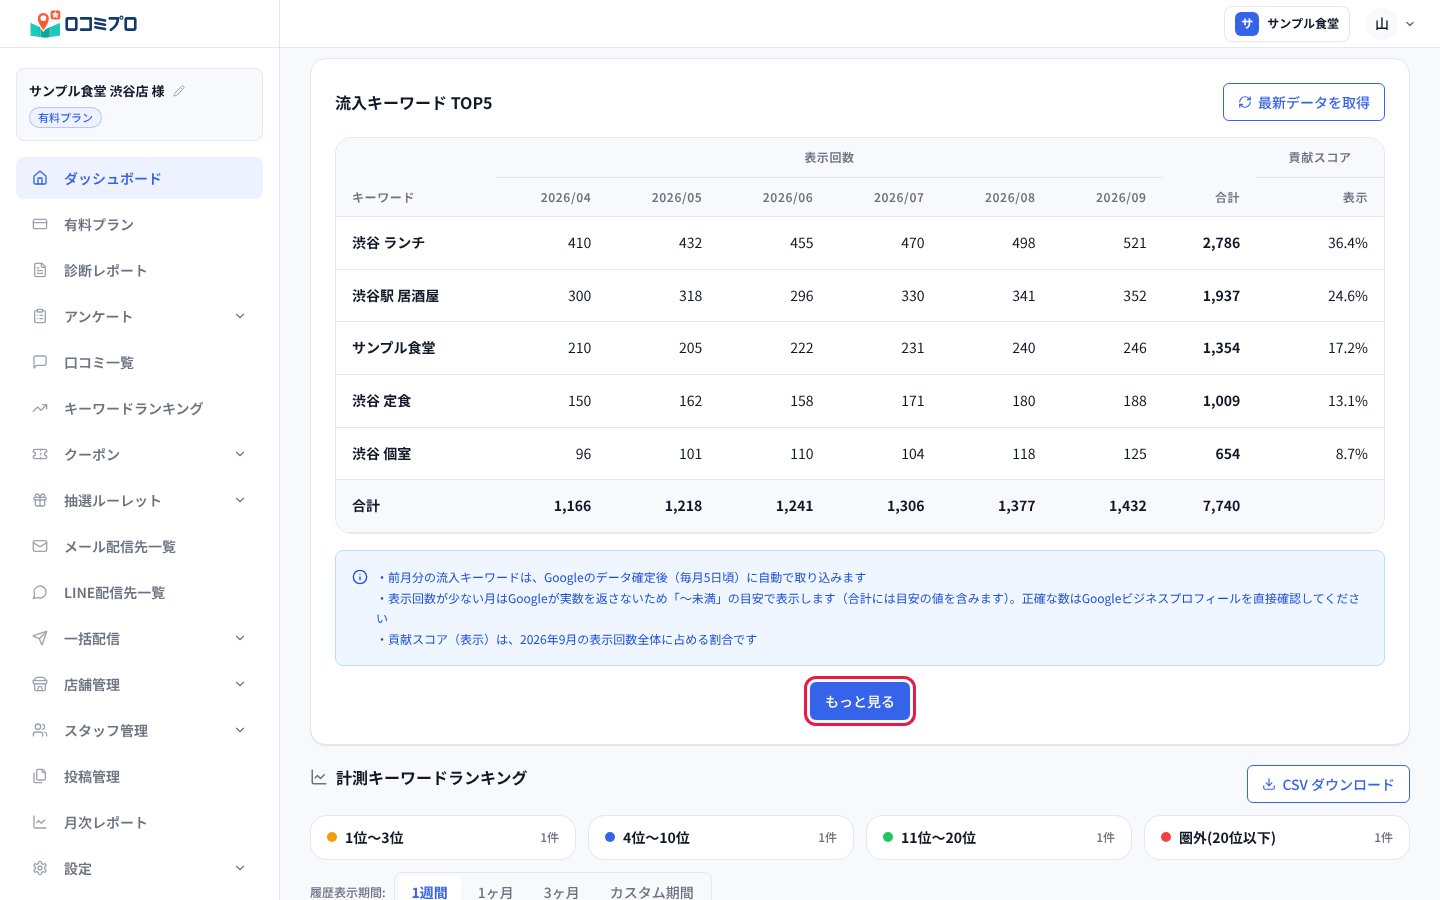The image size is (1440, 900).
Task: Click the speech bubble icon beside 口コミ一覧
Action: [40, 362]
